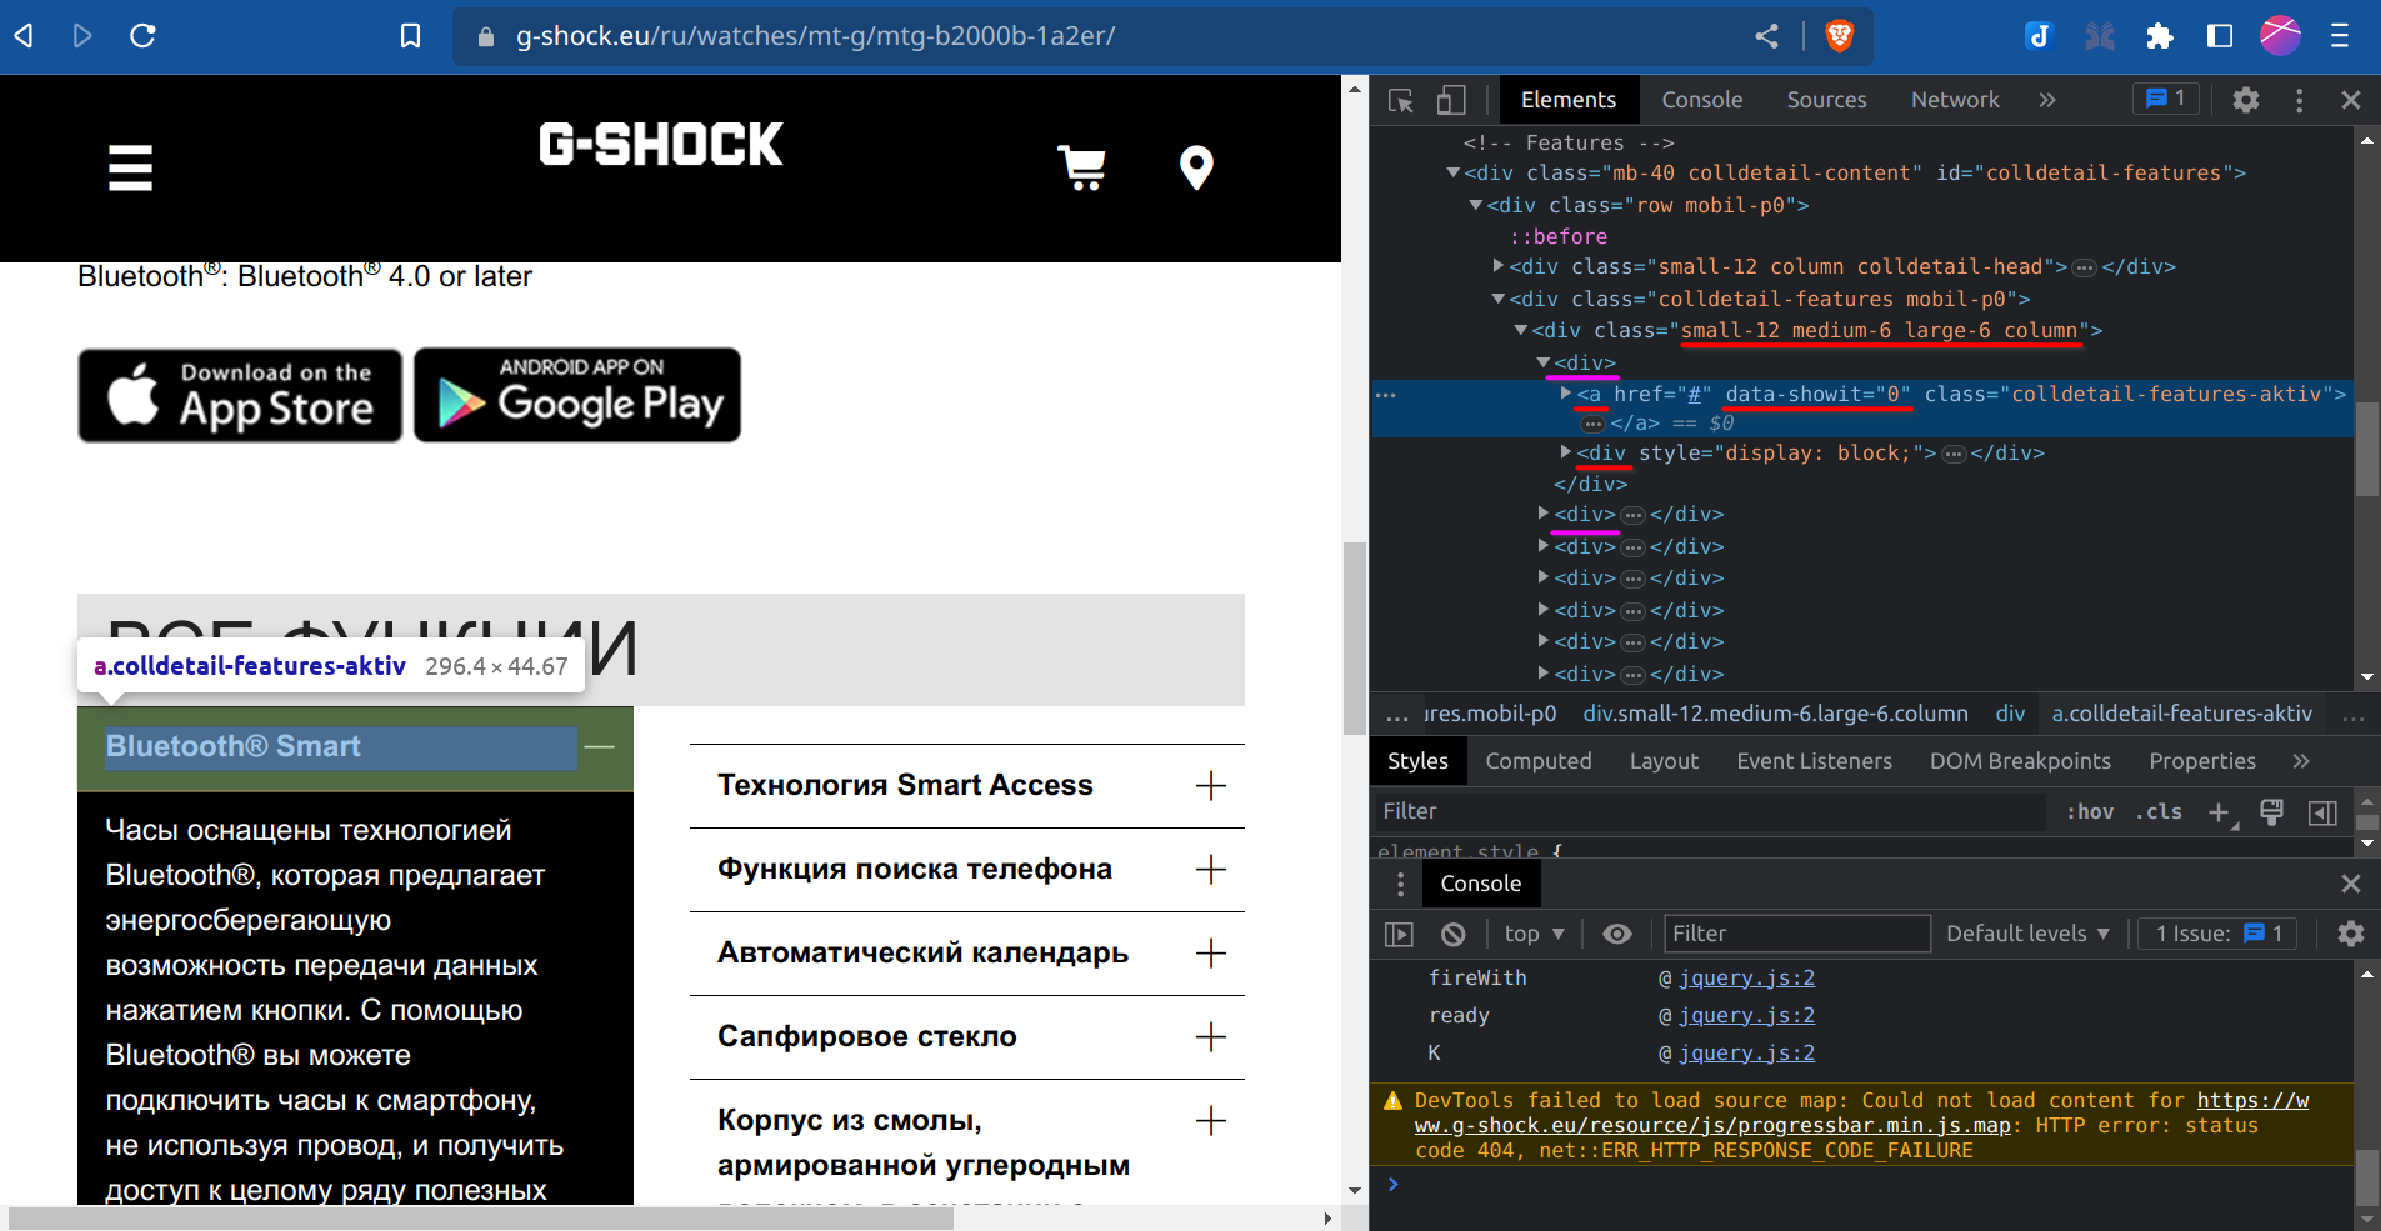2381x1231 pixels.
Task: Expand Функция поиска телефона feature
Action: tap(1211, 870)
